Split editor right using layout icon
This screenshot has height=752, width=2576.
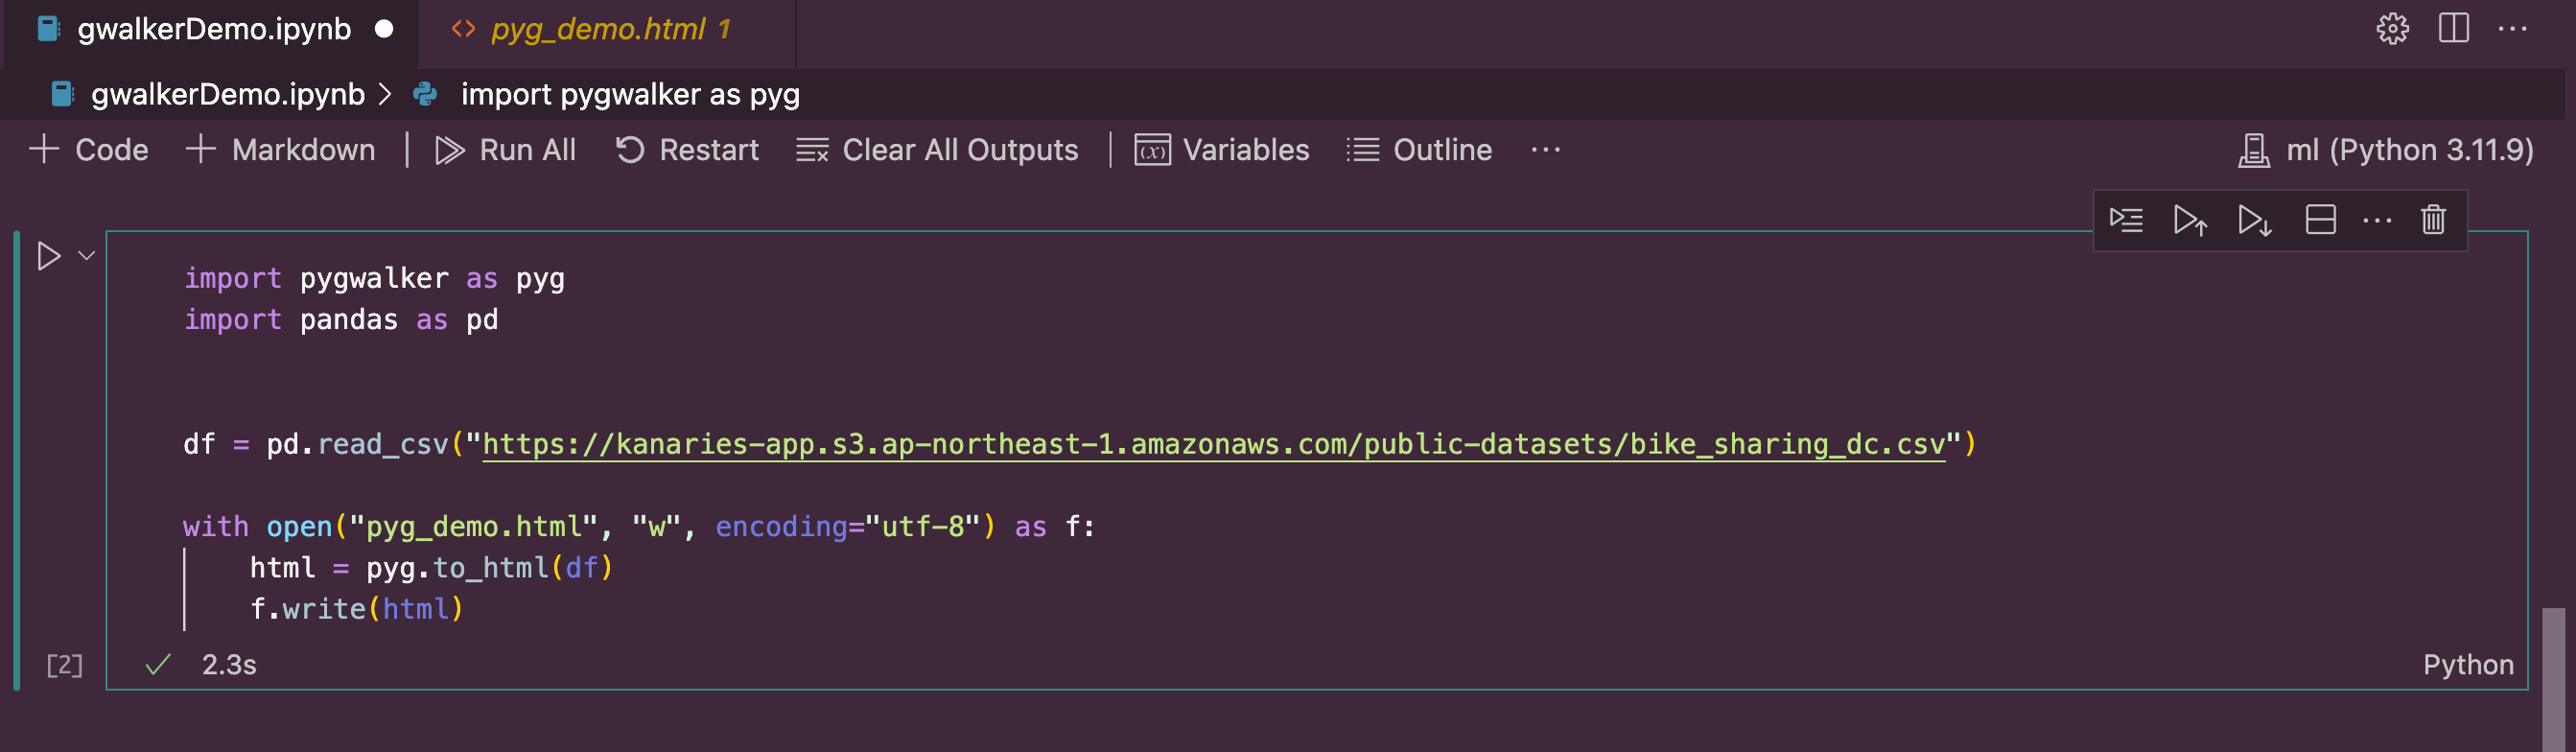[x=2453, y=29]
